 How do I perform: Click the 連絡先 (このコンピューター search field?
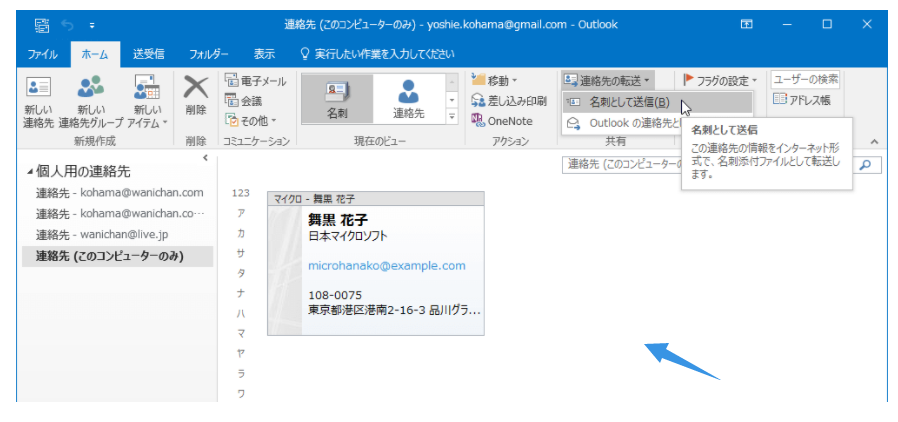[623, 164]
